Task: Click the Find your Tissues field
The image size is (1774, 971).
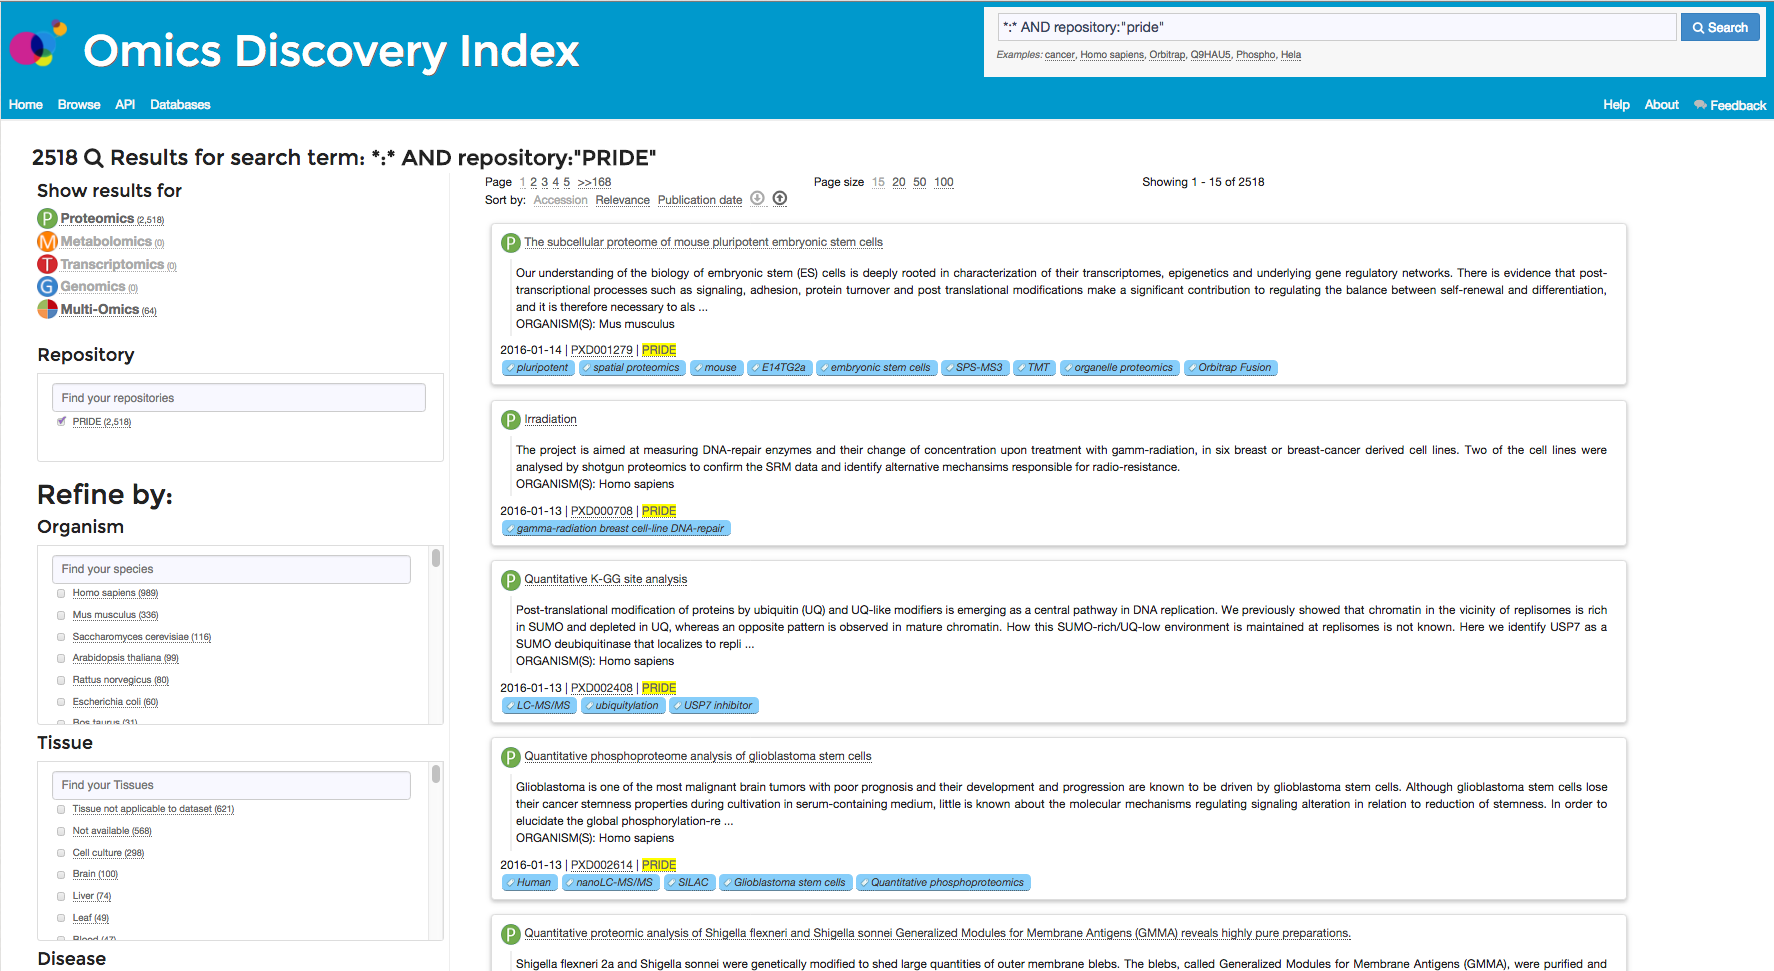Action: point(231,785)
